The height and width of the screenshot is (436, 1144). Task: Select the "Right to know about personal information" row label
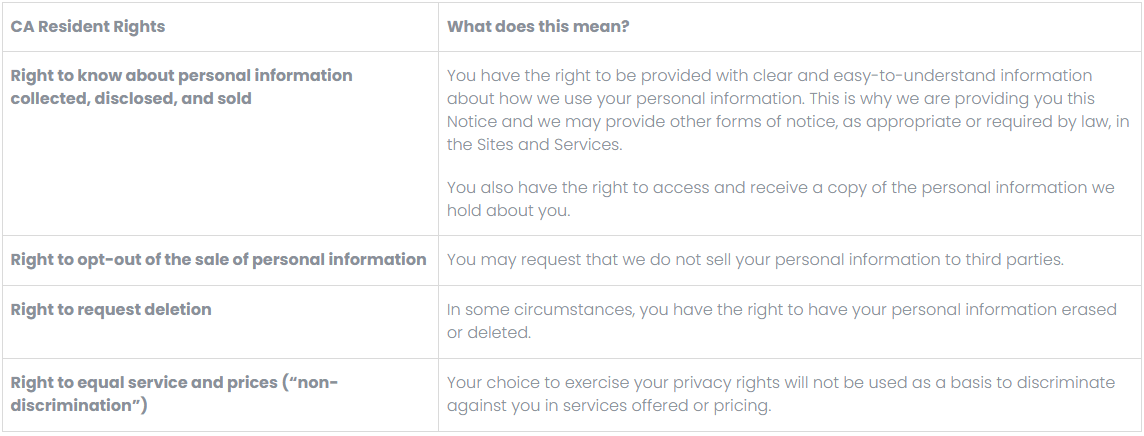181,76
